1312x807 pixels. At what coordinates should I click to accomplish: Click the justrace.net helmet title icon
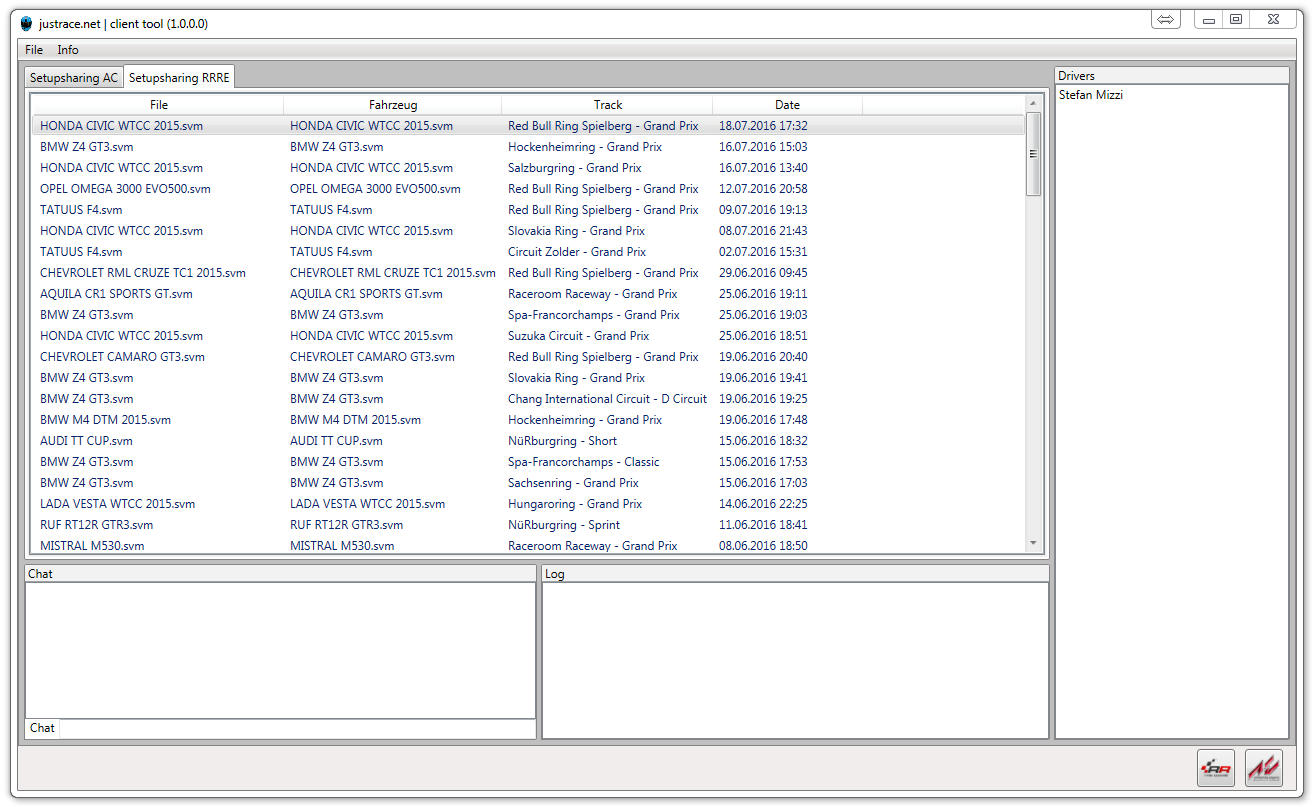pyautogui.click(x=26, y=23)
